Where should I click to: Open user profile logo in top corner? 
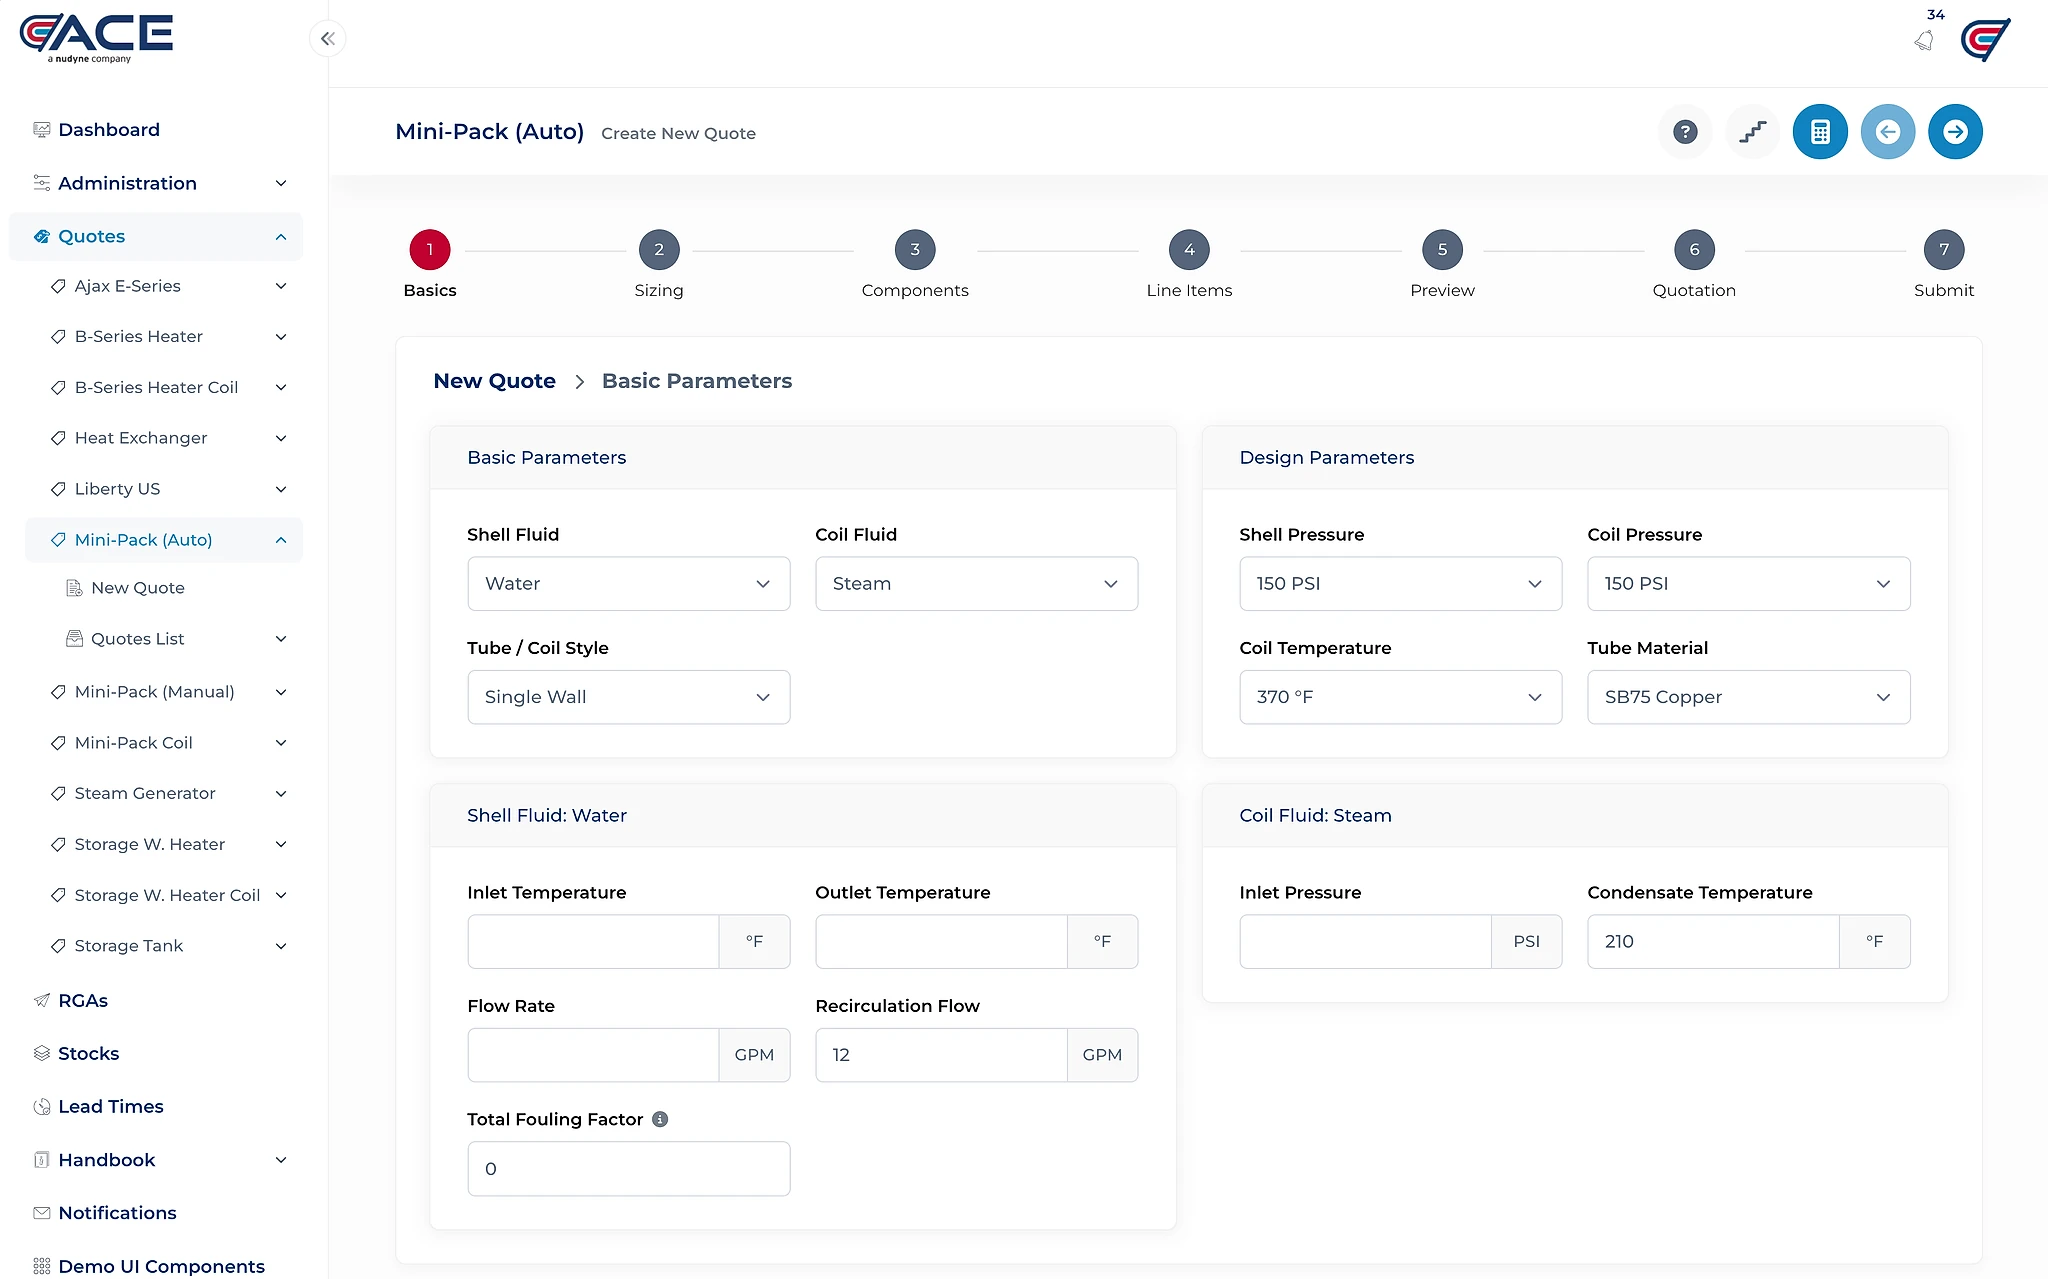[1985, 40]
